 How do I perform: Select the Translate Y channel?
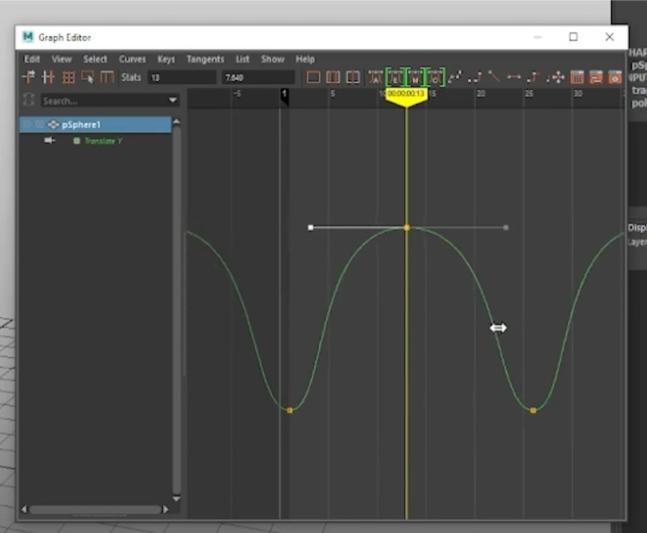(103, 141)
